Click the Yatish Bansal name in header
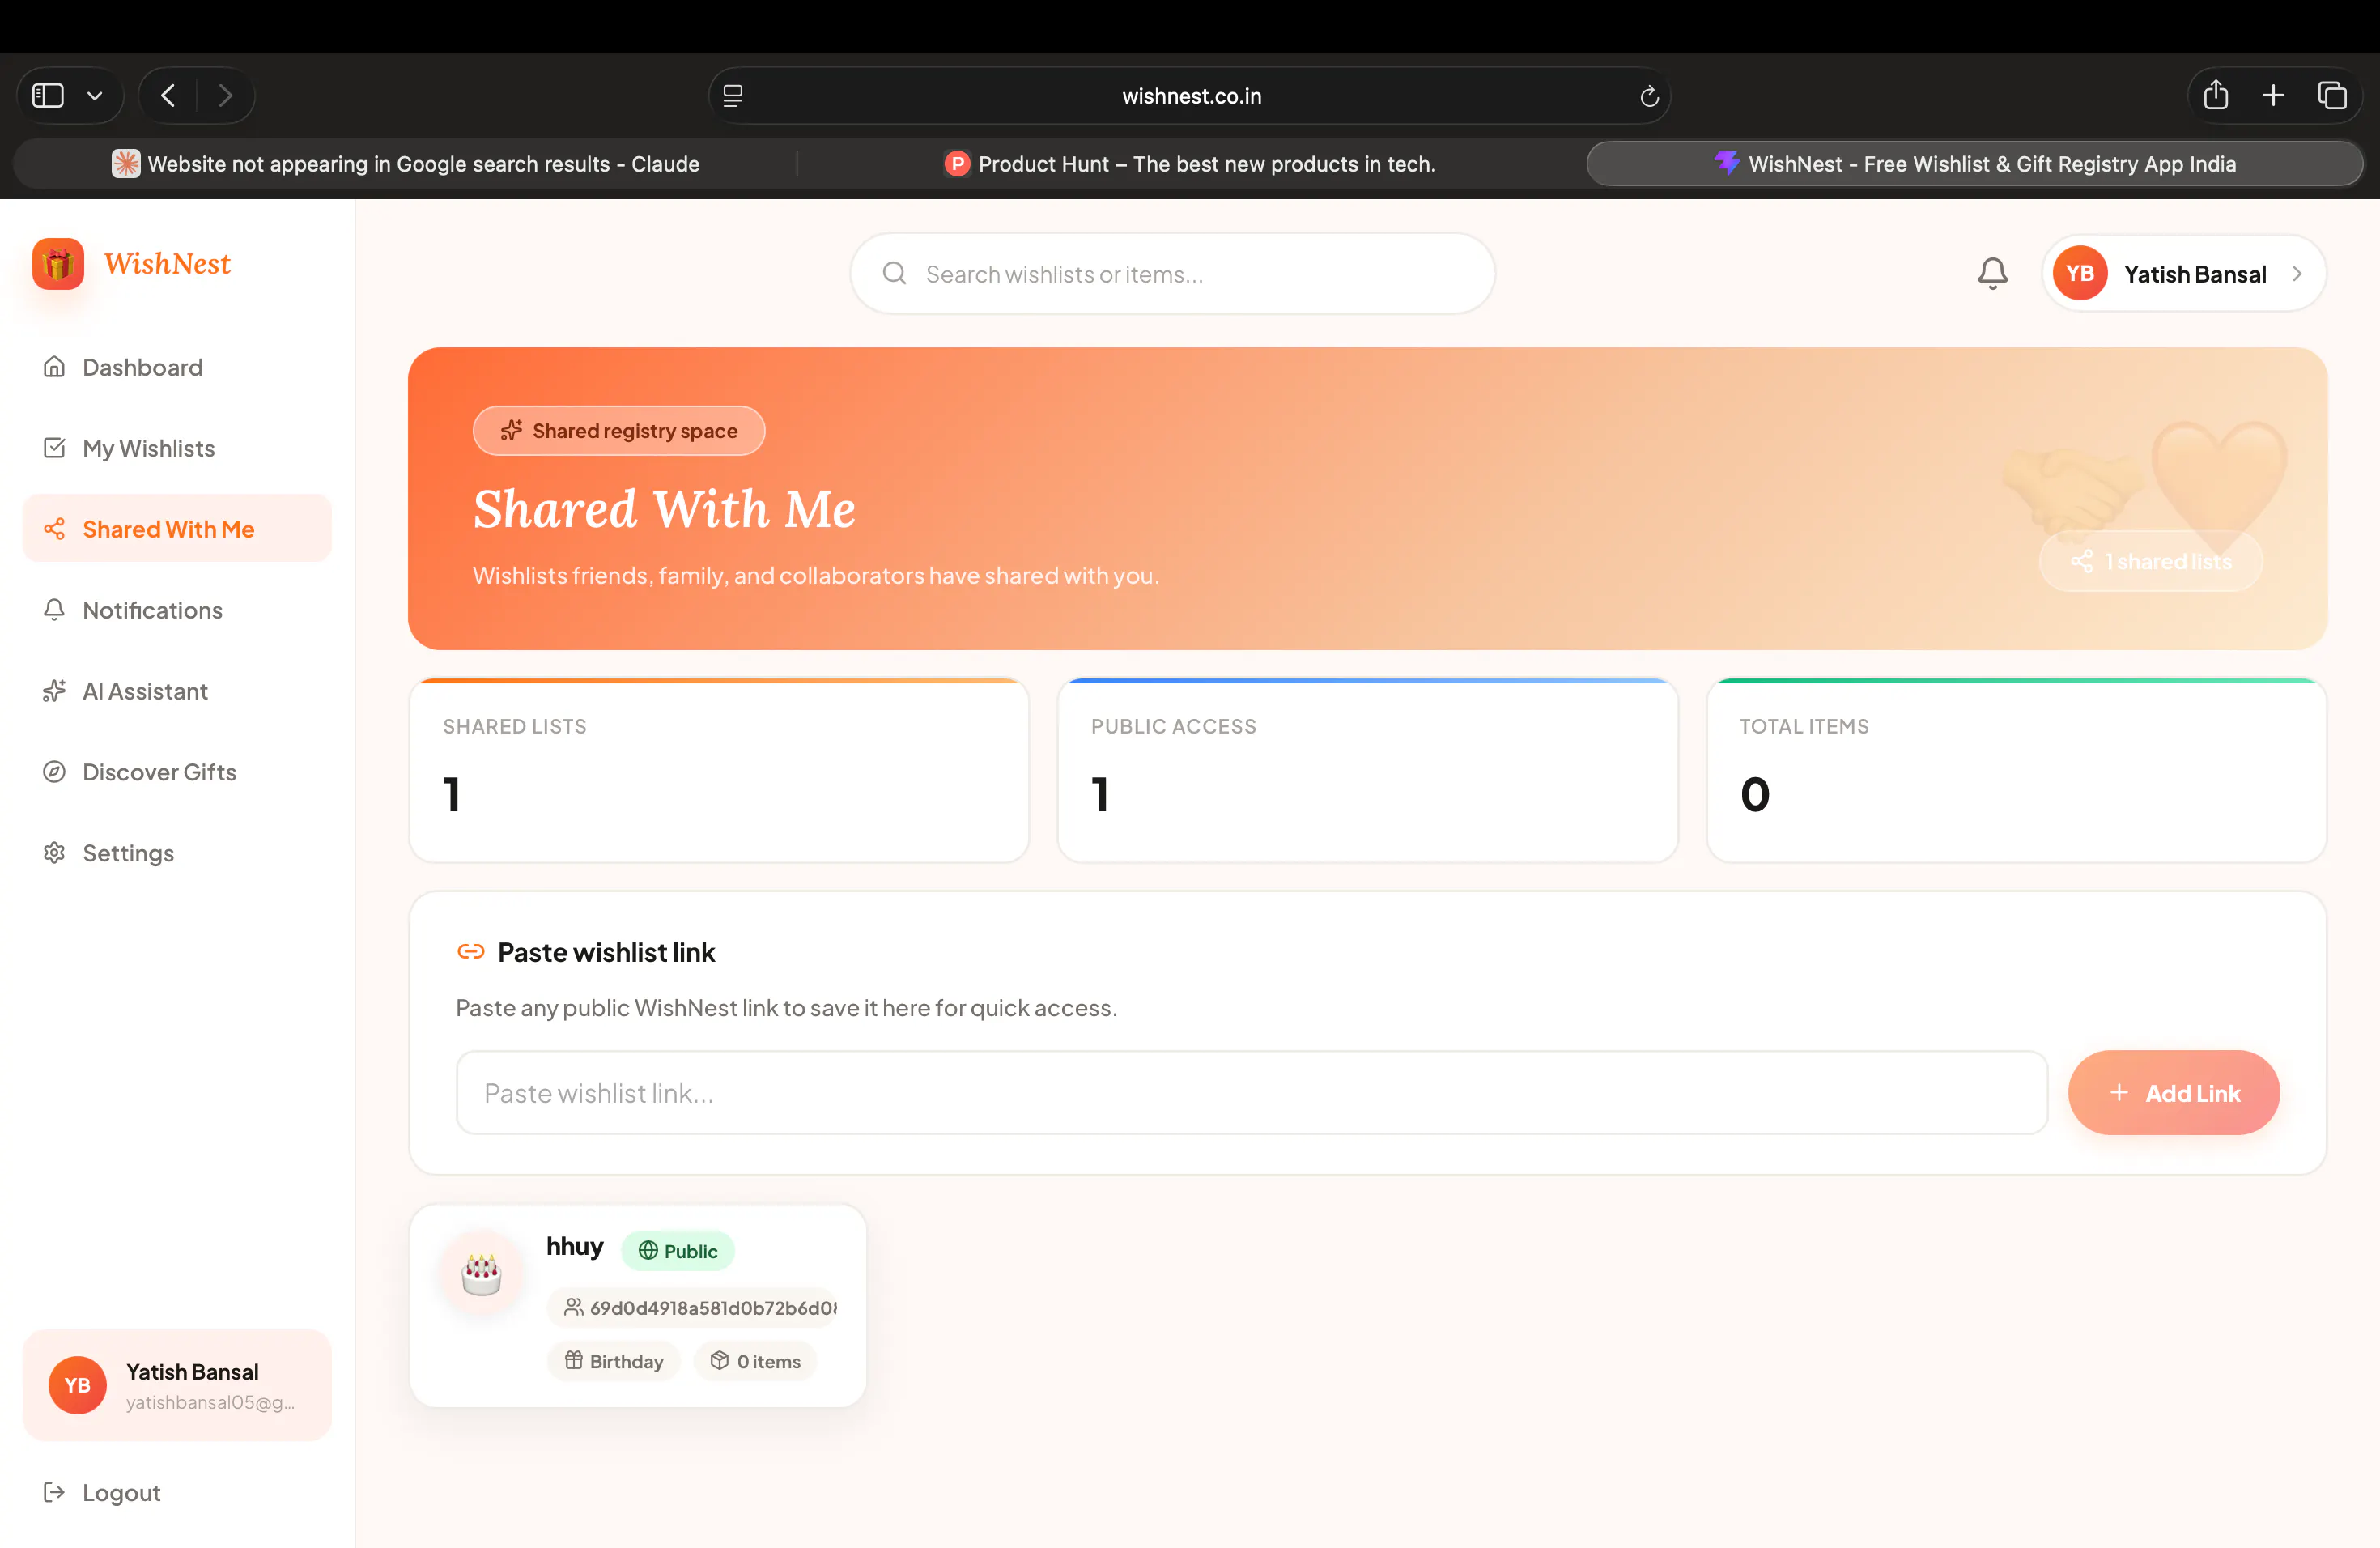Viewport: 2380px width, 1548px height. 2195,274
